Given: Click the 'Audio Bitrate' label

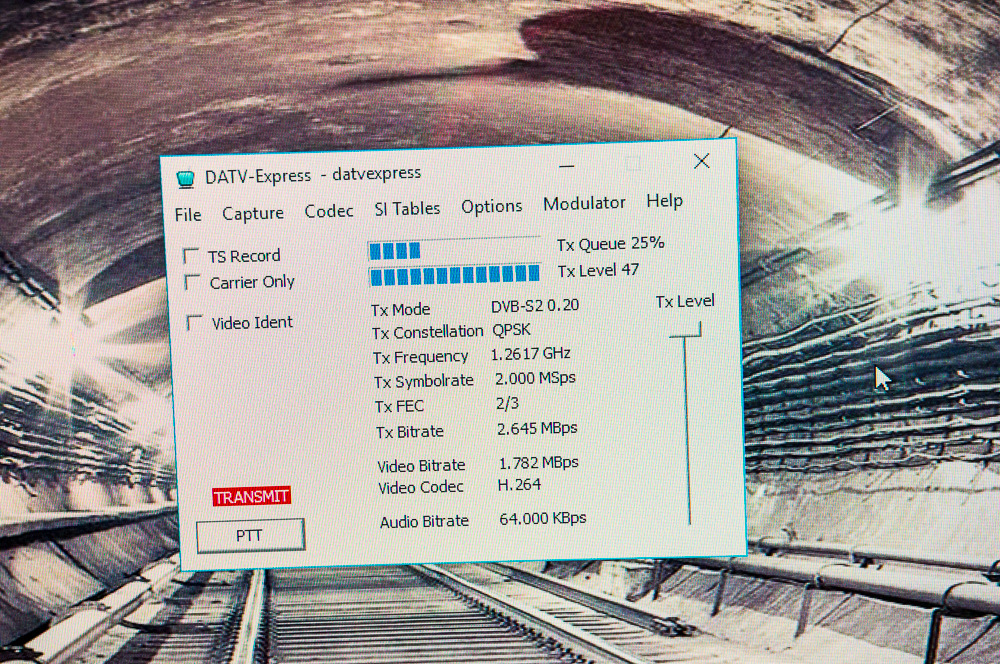Looking at the screenshot, I should tap(425, 522).
